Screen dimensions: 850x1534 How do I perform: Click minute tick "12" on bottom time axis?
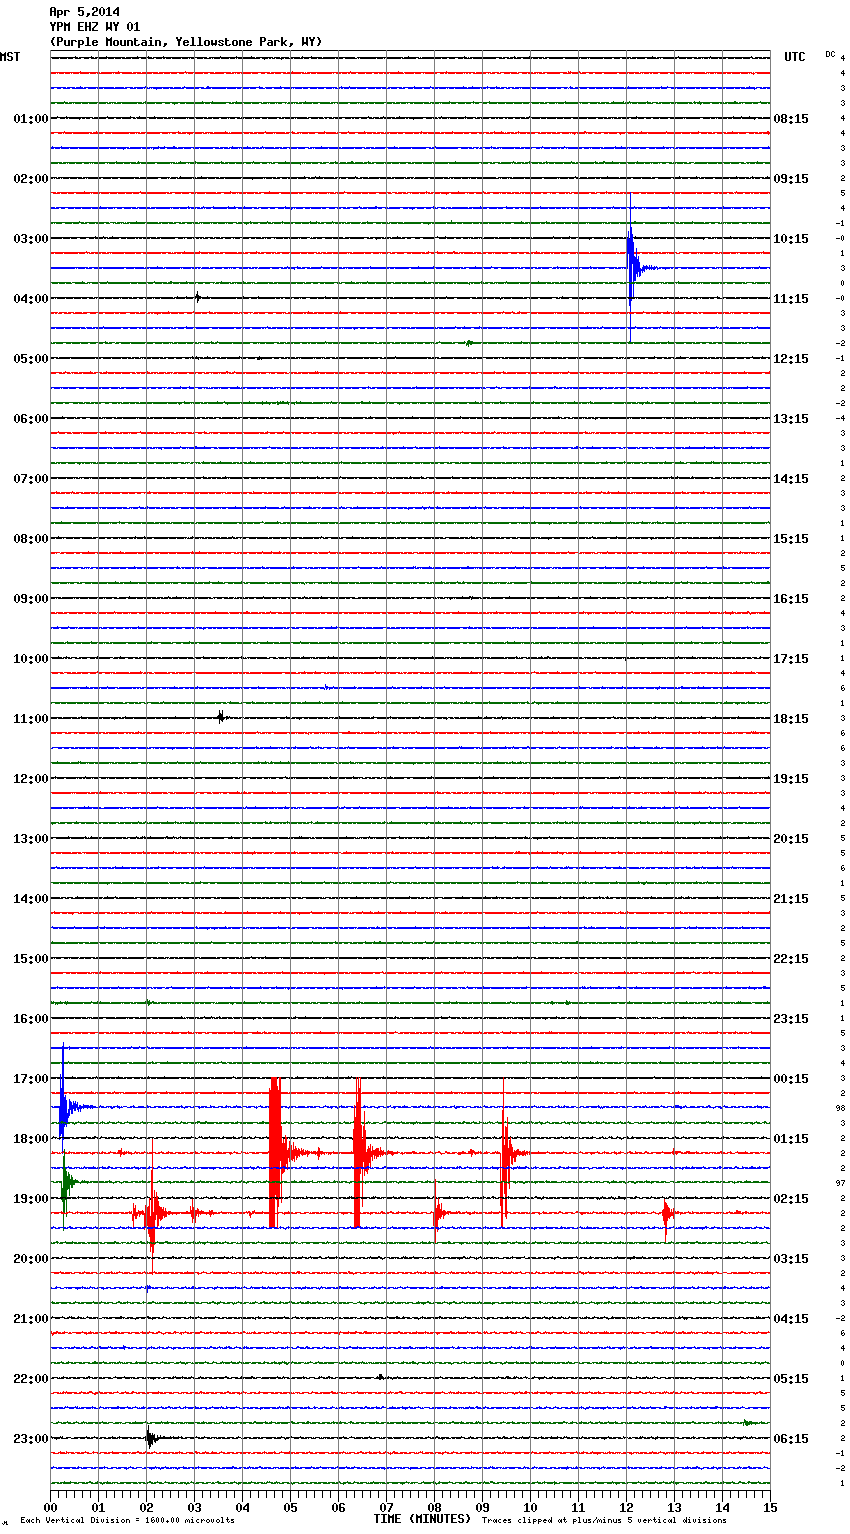(x=626, y=1507)
